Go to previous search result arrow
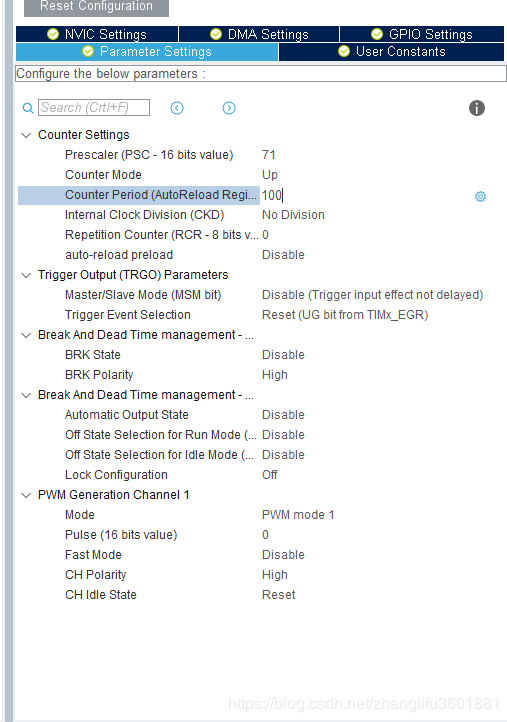The image size is (507, 722). pos(177,108)
